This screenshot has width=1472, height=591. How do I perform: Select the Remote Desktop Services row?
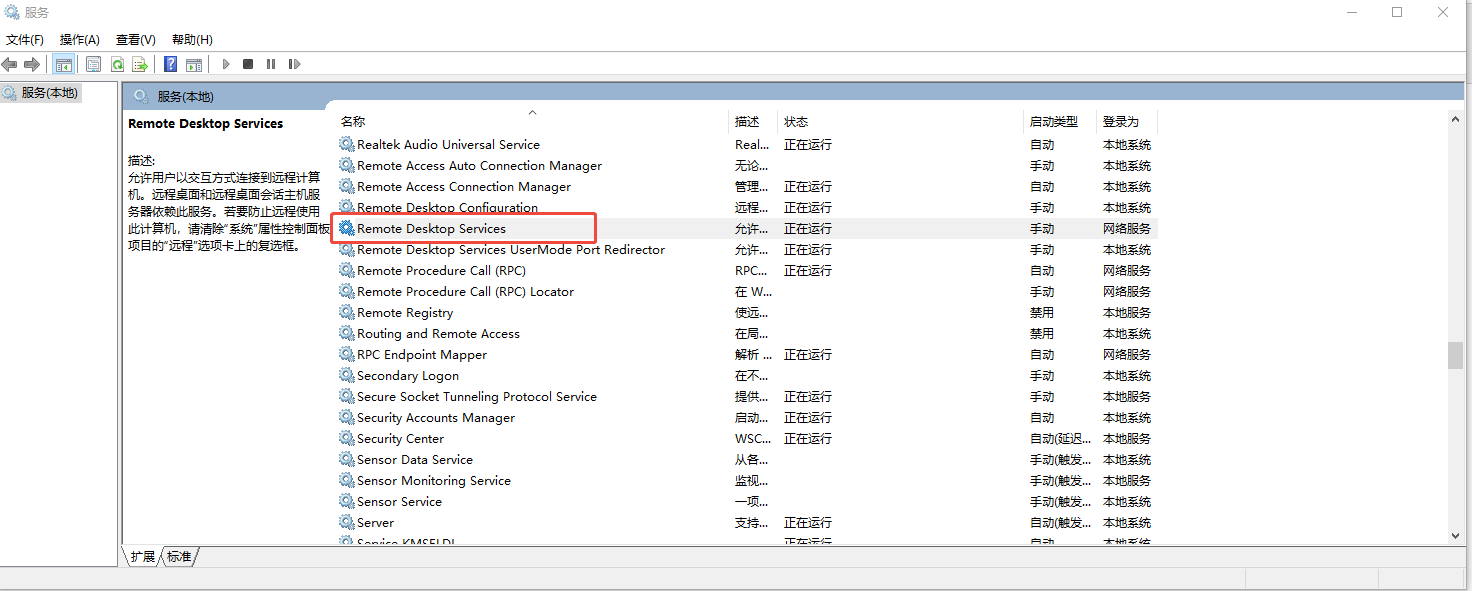(x=746, y=228)
